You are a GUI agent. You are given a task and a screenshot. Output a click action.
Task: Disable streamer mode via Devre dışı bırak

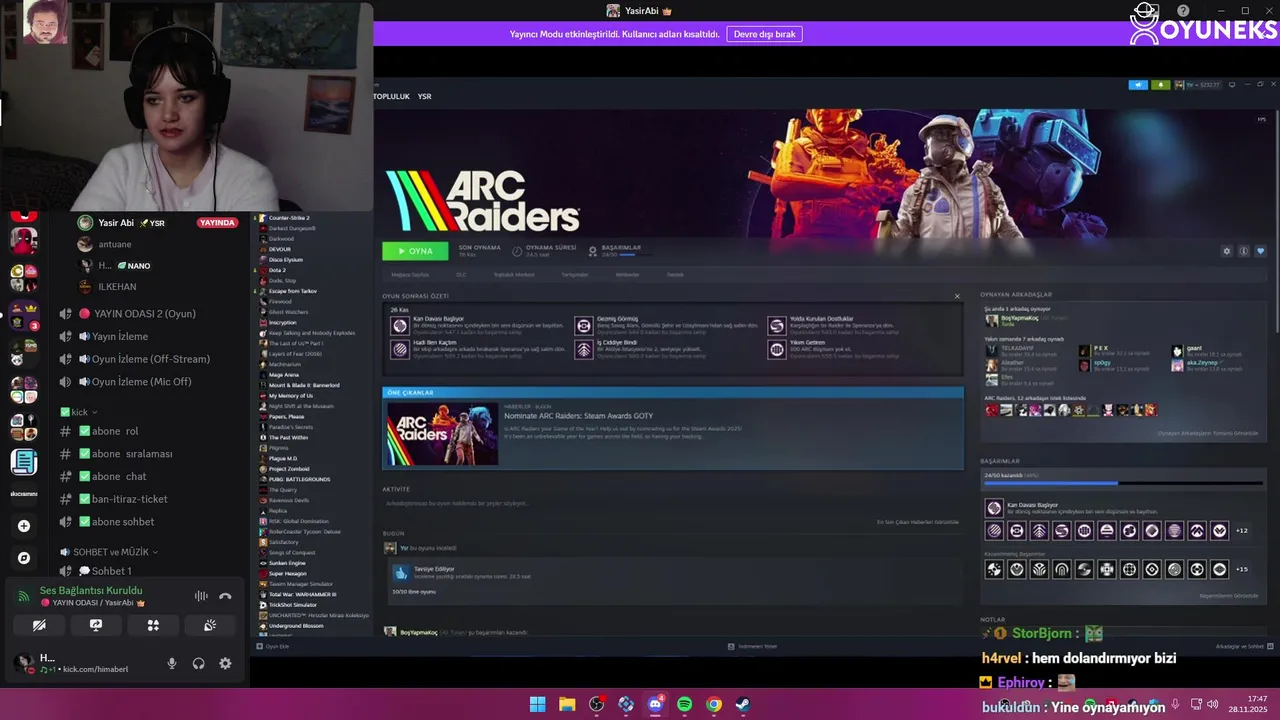[x=764, y=34]
